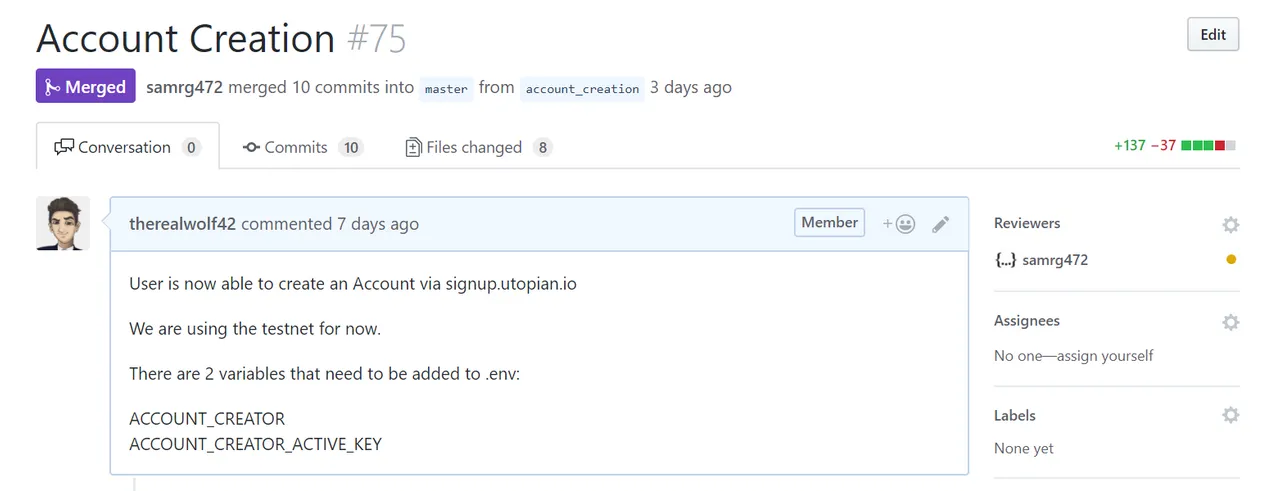Click the account_creation branch label
Screen dimensions: 1280x491
tap(582, 88)
